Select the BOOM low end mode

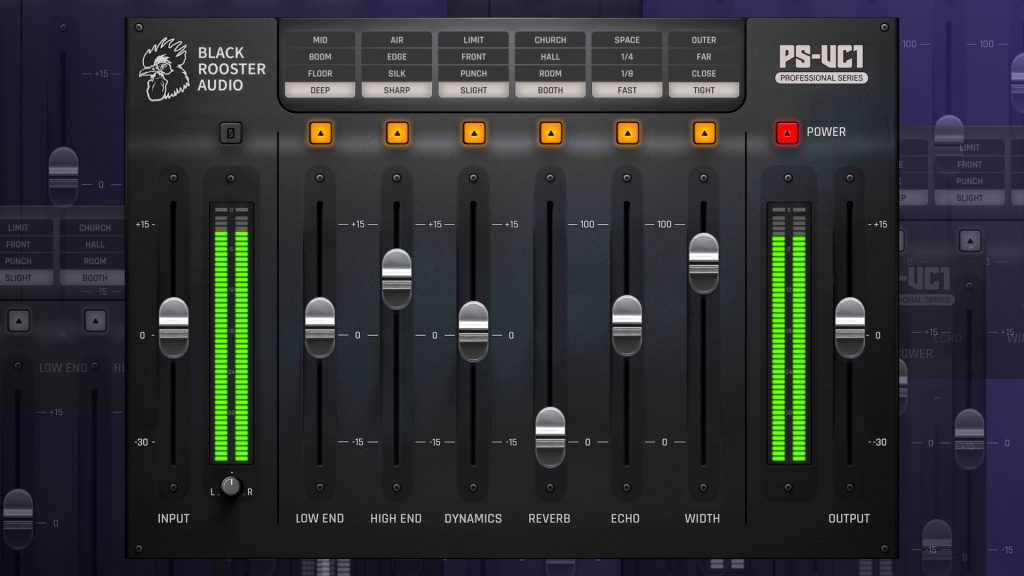(320, 57)
